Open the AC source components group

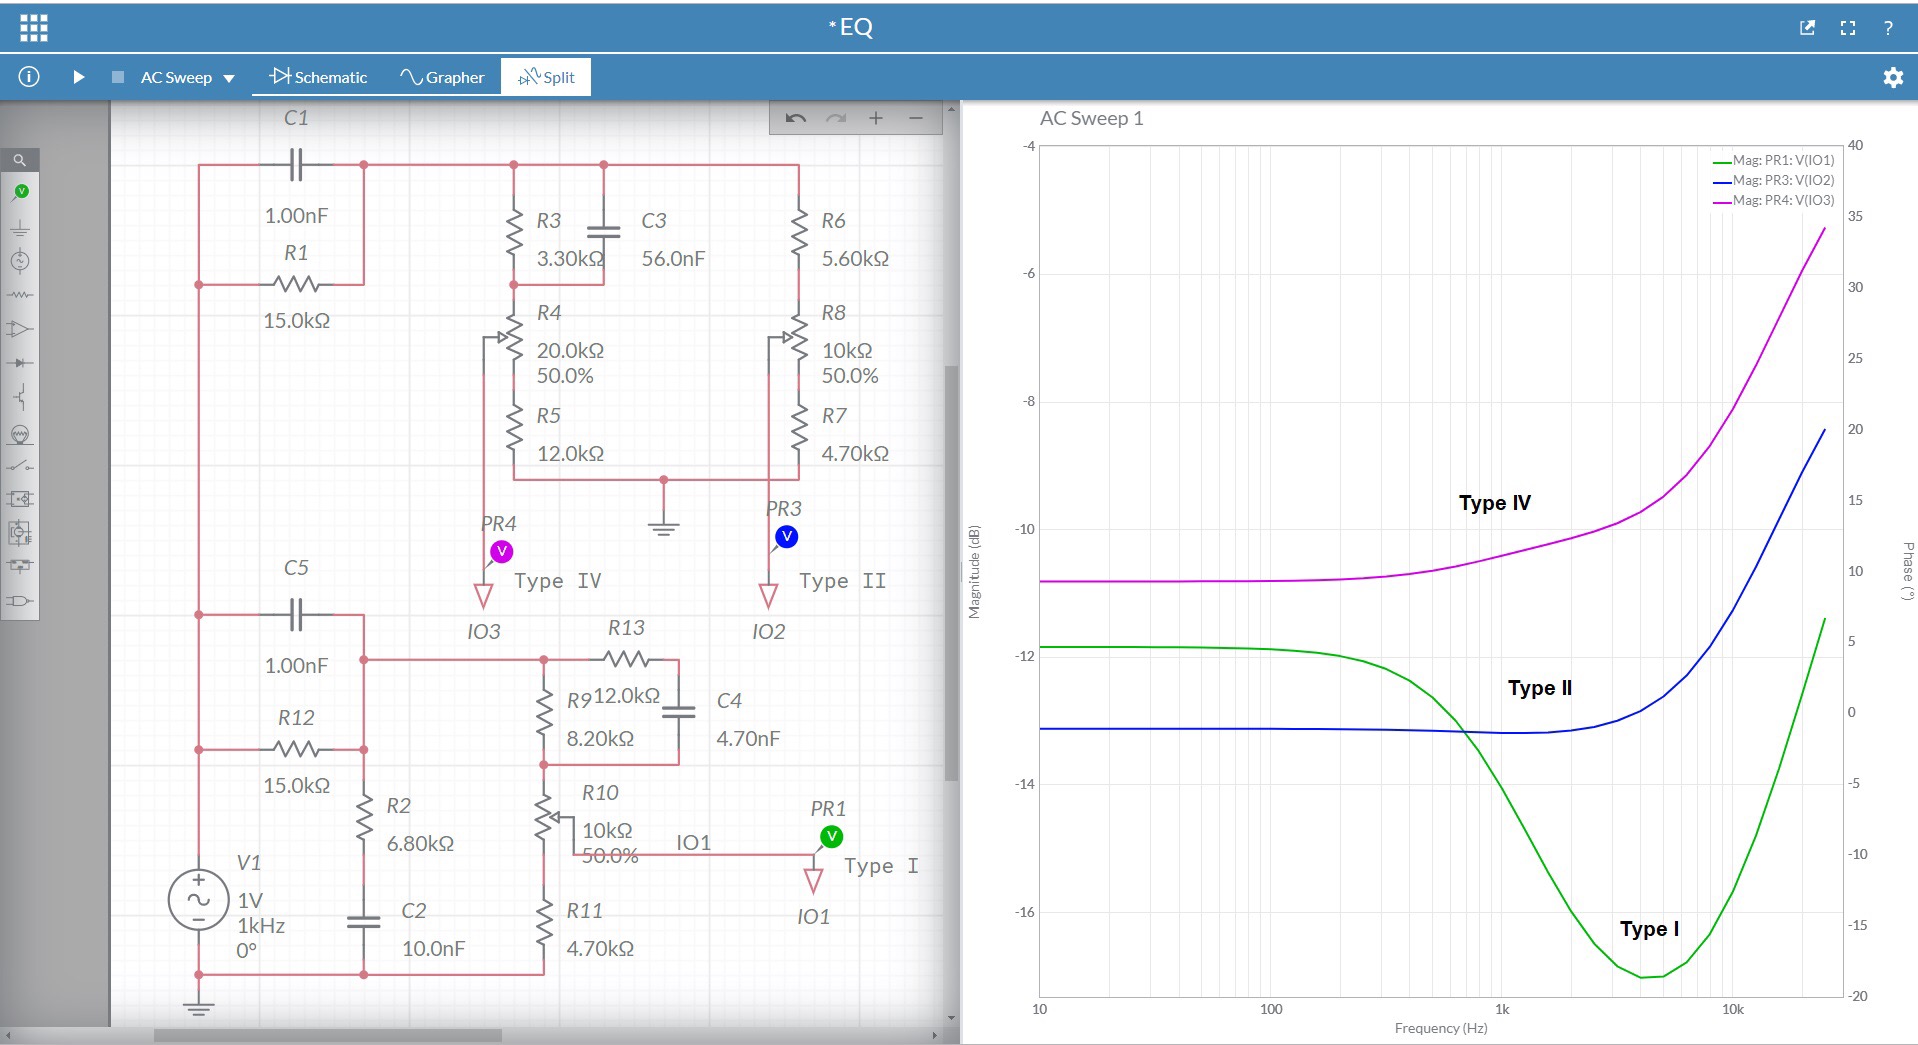[20, 262]
